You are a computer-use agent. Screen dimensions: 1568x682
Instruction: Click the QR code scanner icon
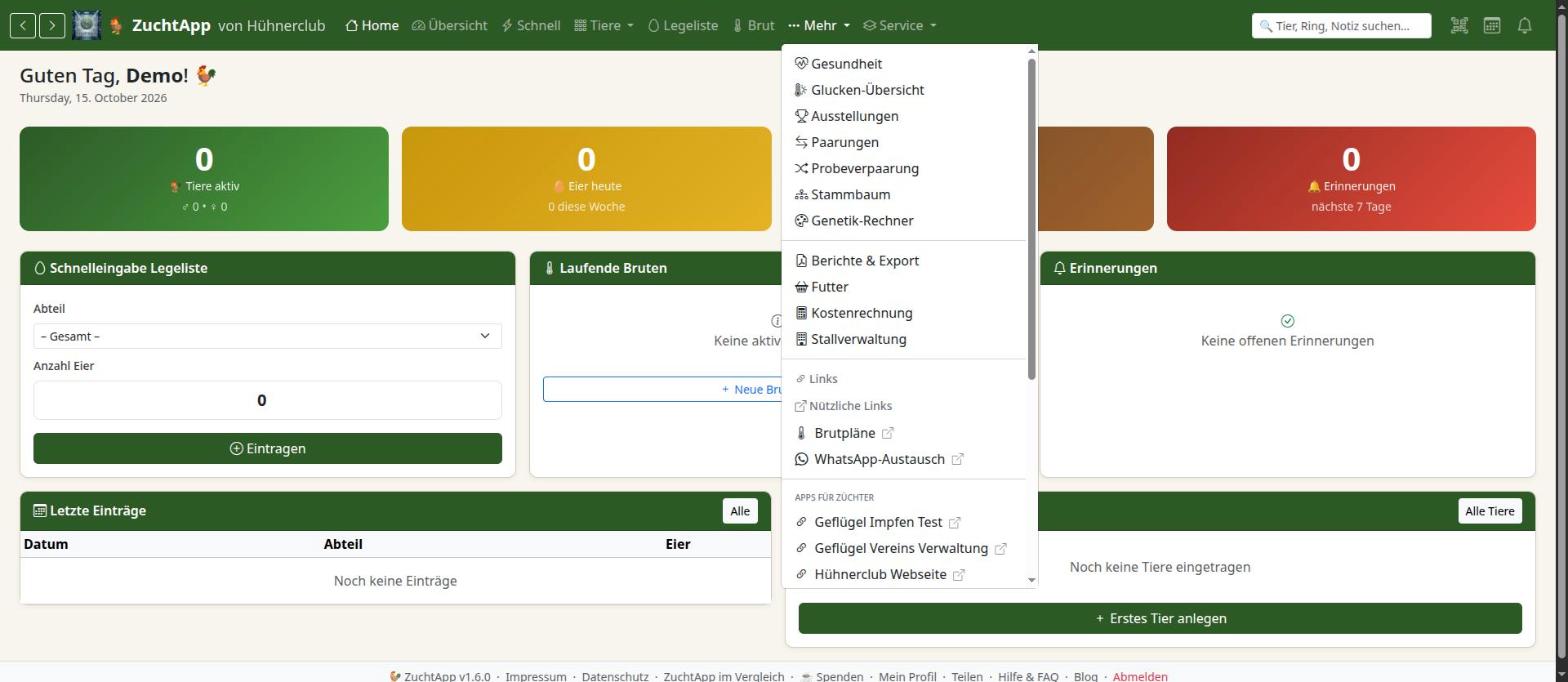point(1459,26)
